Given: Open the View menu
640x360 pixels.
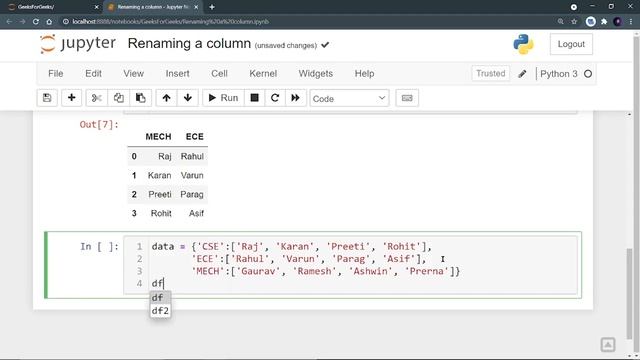Looking at the screenshot, I should [133, 73].
